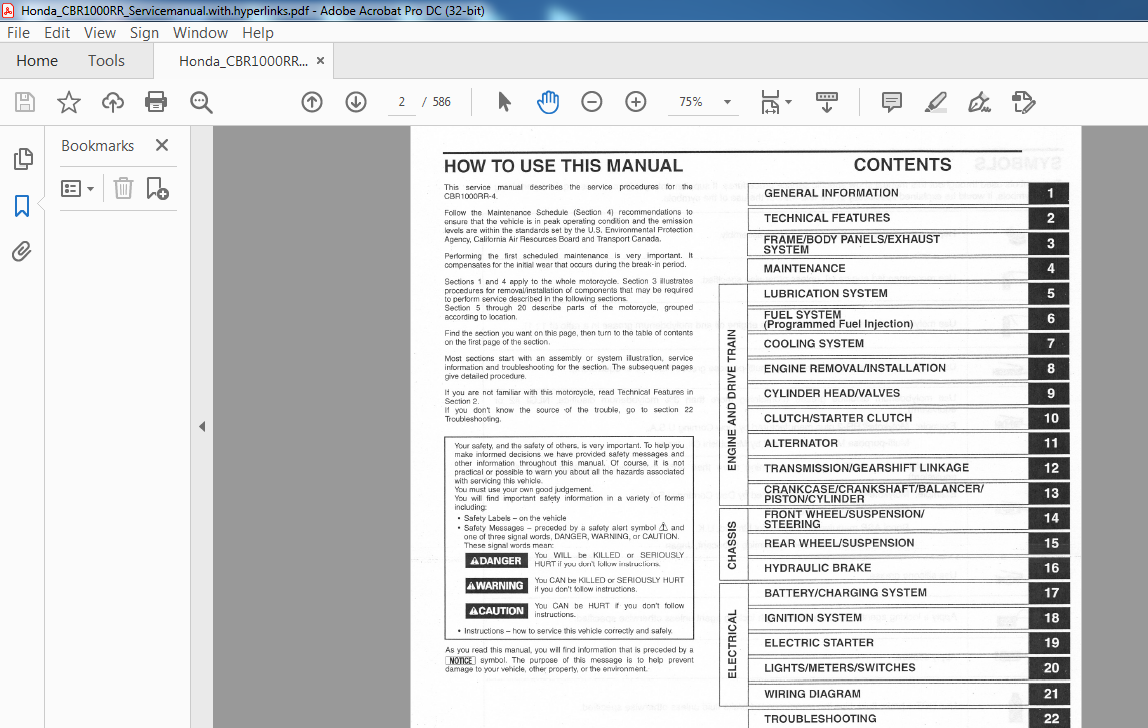Zoom in with plus button

click(636, 102)
